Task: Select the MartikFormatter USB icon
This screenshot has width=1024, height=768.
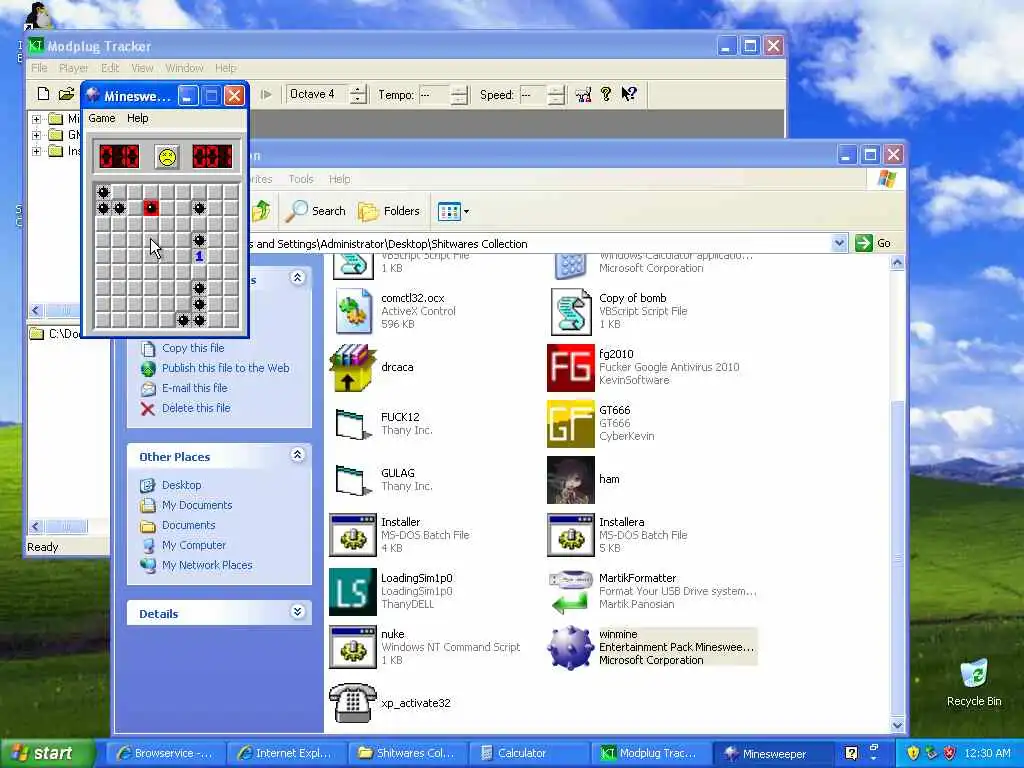Action: [x=570, y=592]
